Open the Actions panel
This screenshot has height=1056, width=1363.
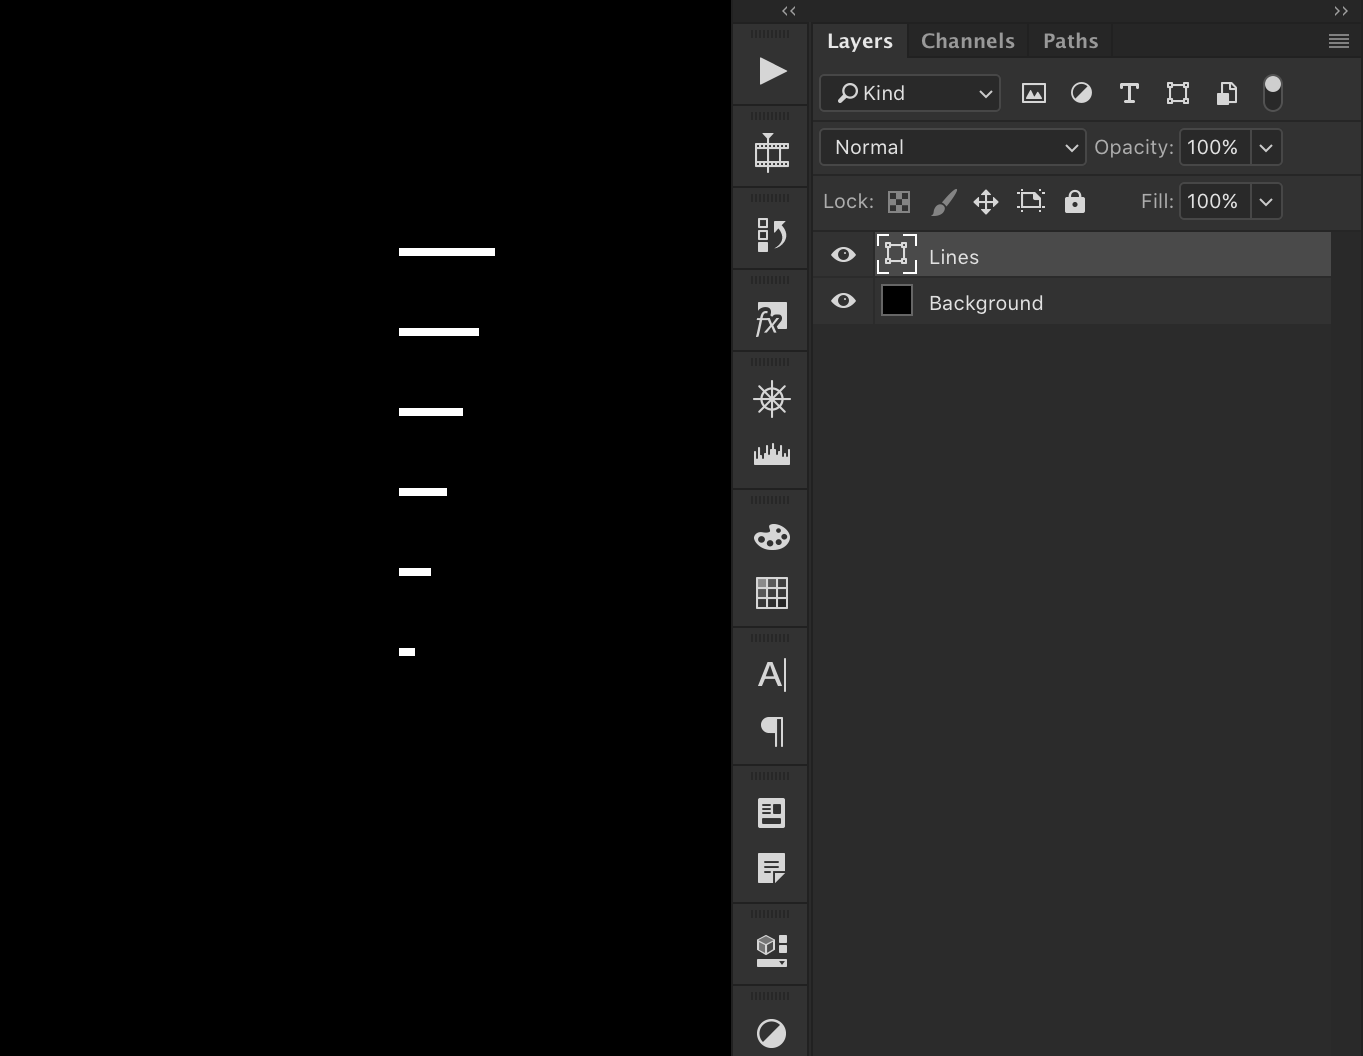coord(770,70)
